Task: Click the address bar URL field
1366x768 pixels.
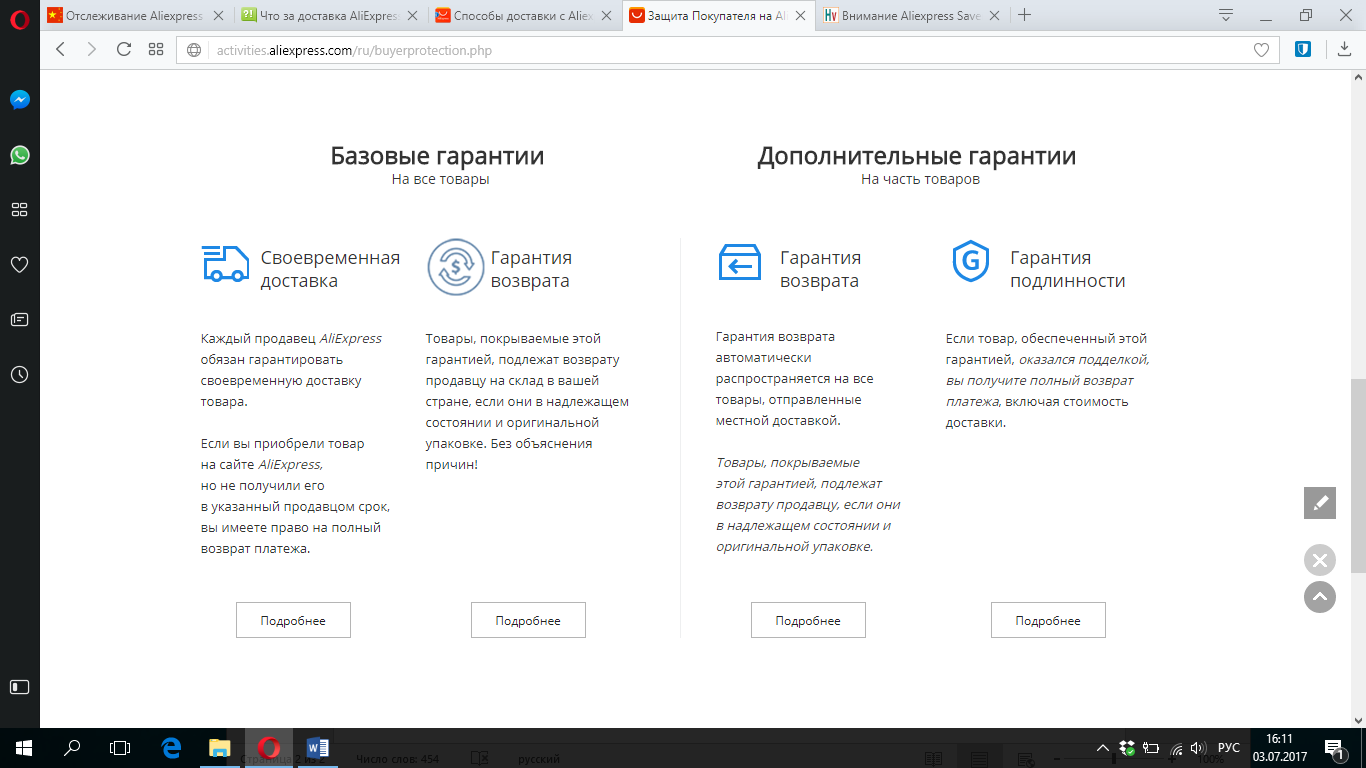Action: [x=700, y=50]
